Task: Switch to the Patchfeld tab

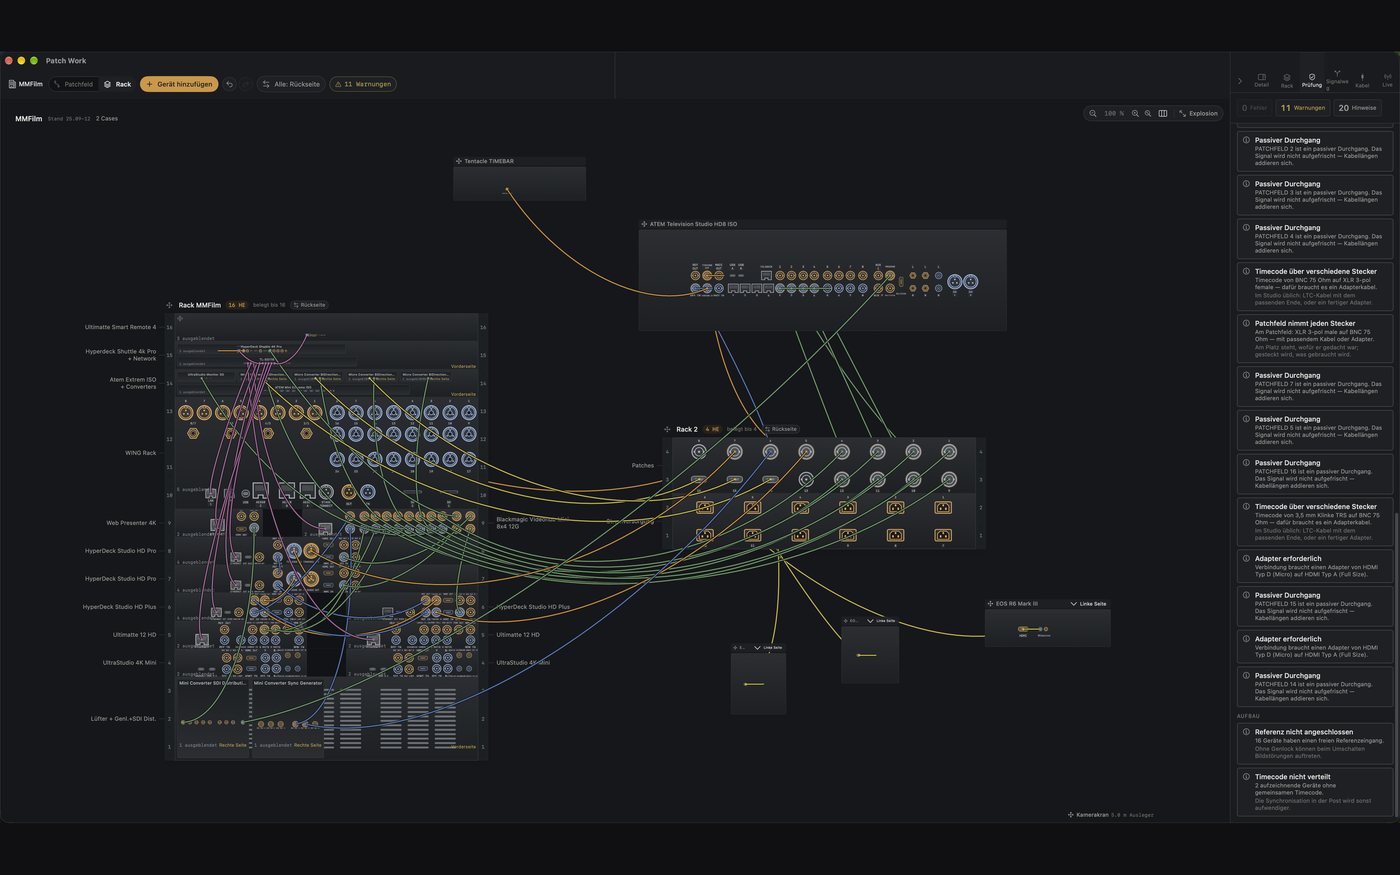Action: (x=73, y=84)
